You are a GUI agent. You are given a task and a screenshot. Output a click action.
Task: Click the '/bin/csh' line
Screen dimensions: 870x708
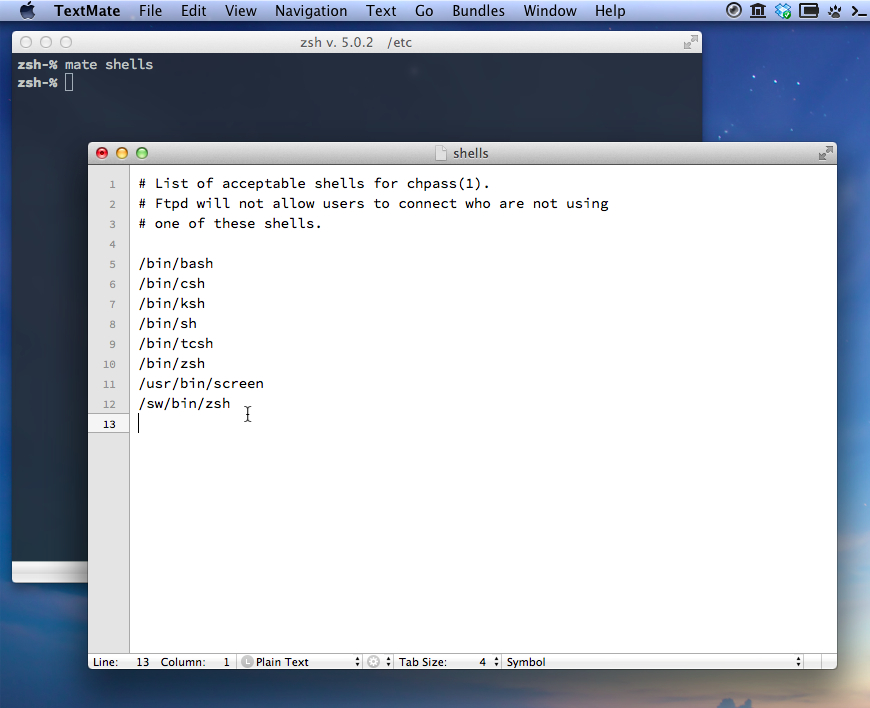click(172, 283)
